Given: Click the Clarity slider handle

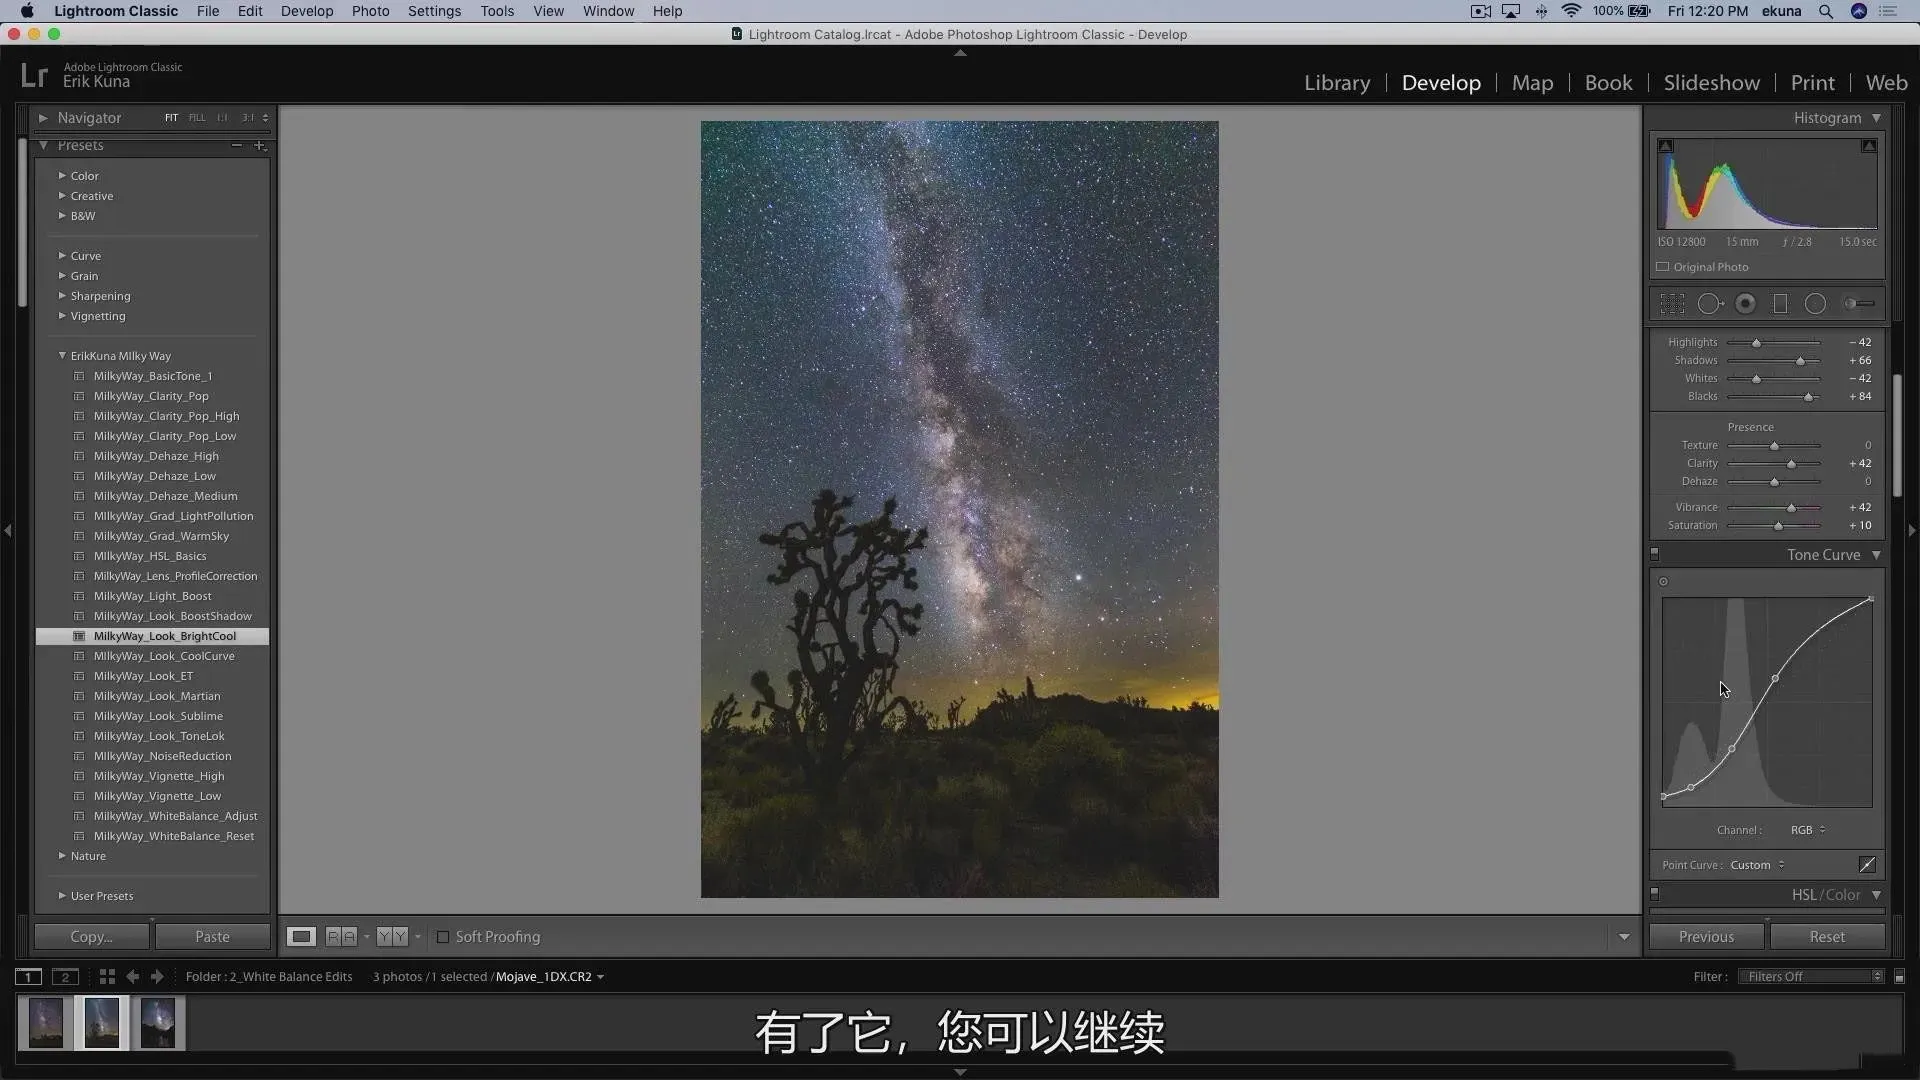Looking at the screenshot, I should click(1791, 464).
